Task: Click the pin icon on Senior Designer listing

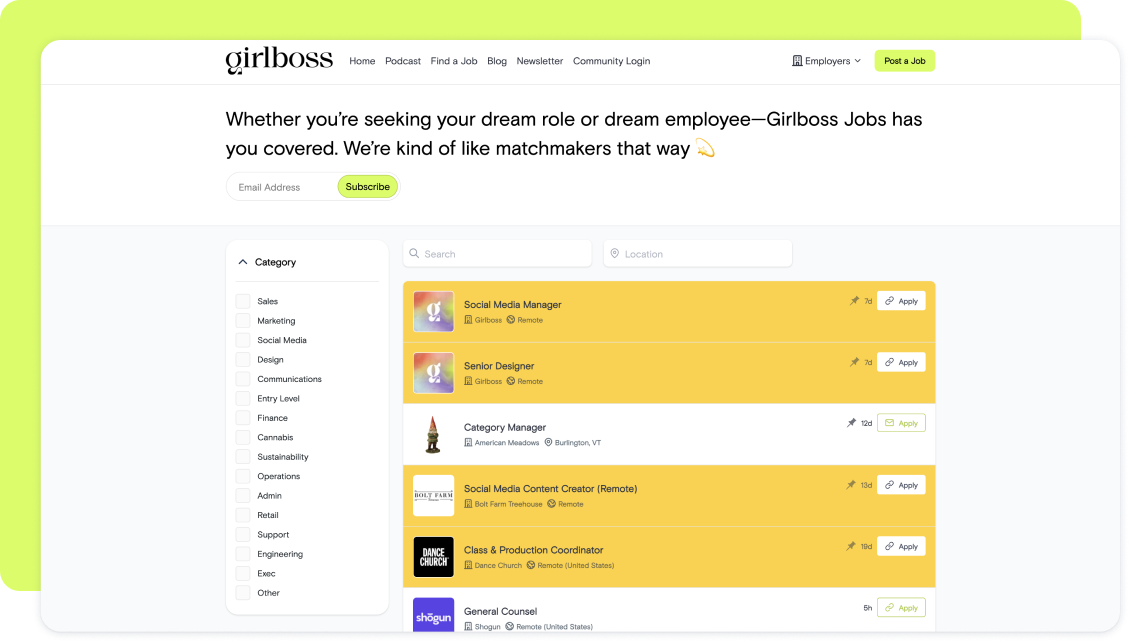Action: 853,362
